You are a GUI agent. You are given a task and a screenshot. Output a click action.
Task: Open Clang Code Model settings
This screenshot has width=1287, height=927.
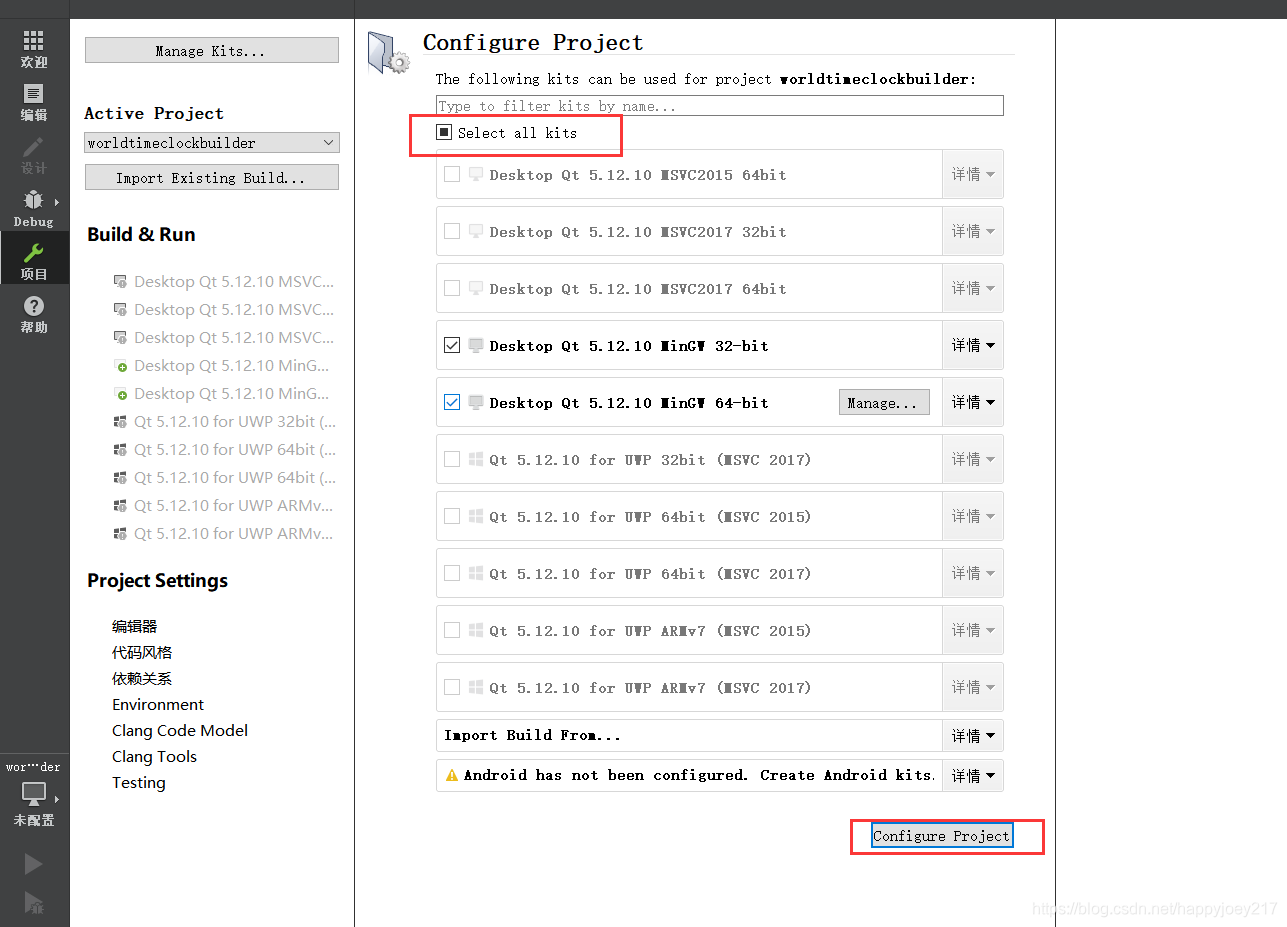[180, 730]
